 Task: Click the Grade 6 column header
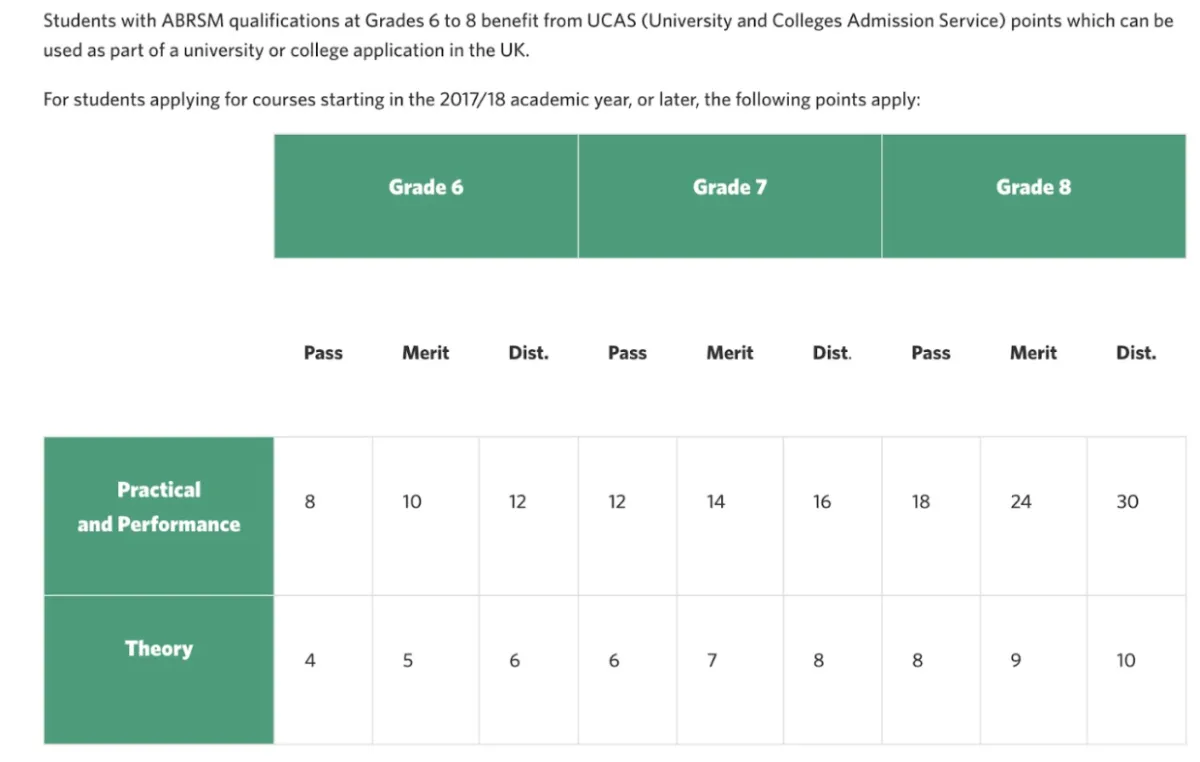coord(426,196)
